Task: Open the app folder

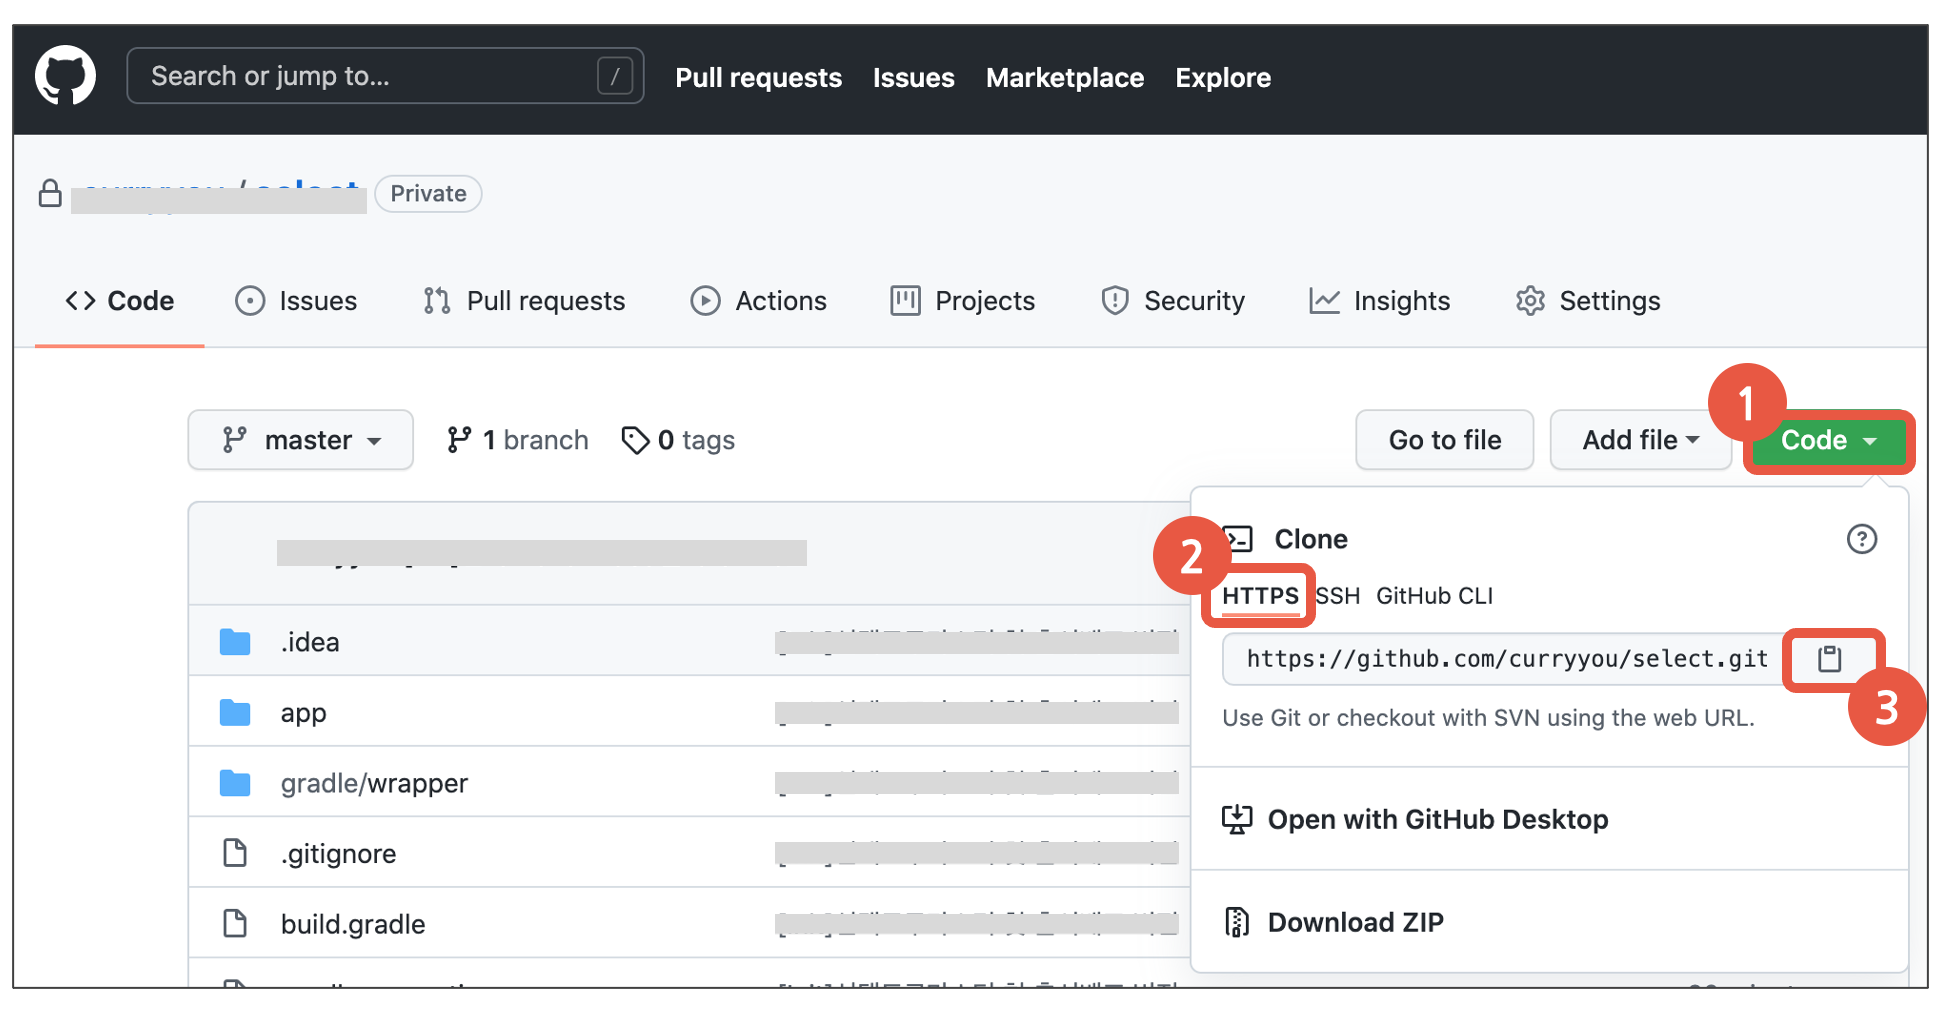Action: click(303, 713)
